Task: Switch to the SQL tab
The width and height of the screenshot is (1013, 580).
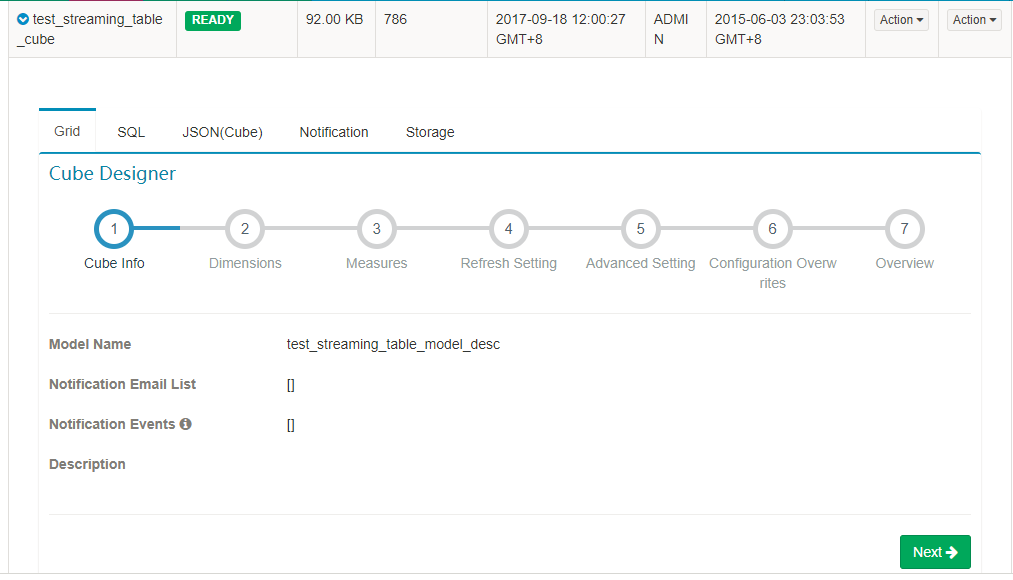Action: 130,131
